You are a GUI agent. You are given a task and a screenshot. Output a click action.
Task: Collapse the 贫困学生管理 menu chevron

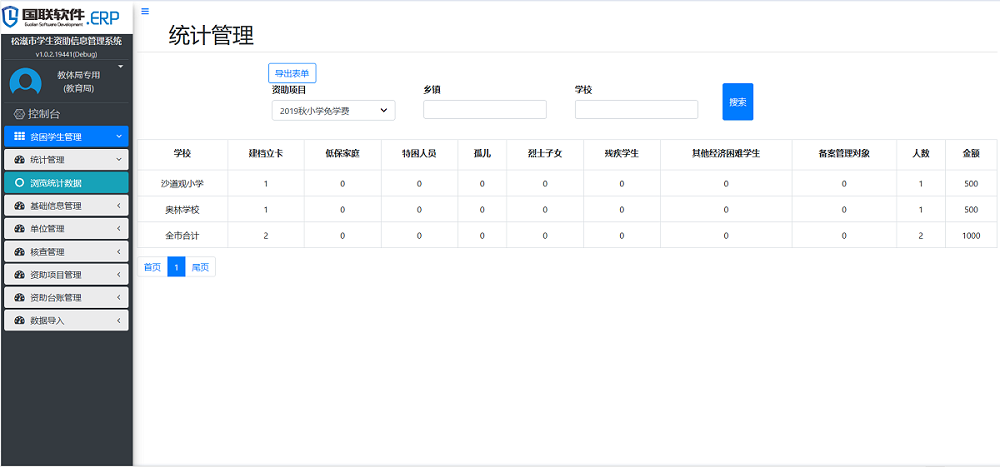click(x=119, y=137)
